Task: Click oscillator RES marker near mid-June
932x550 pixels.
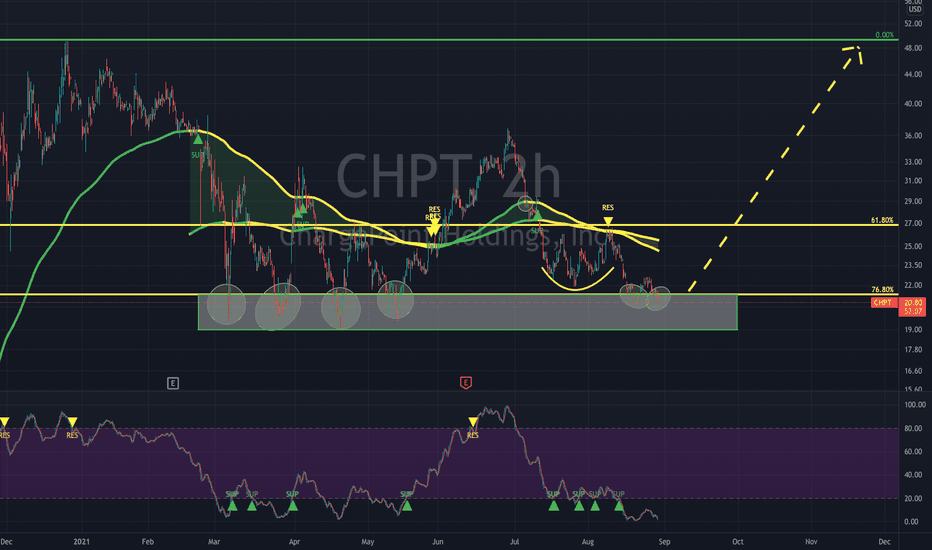Action: pos(473,422)
